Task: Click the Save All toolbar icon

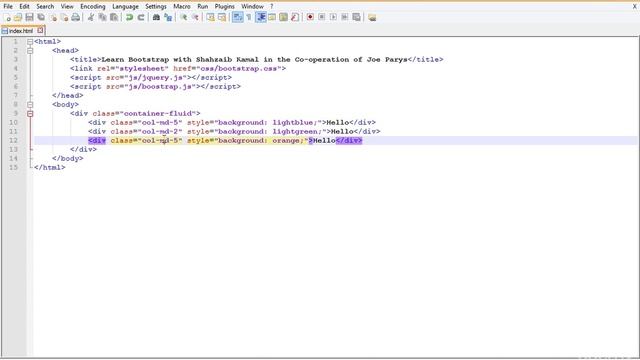Action: tap(41, 17)
